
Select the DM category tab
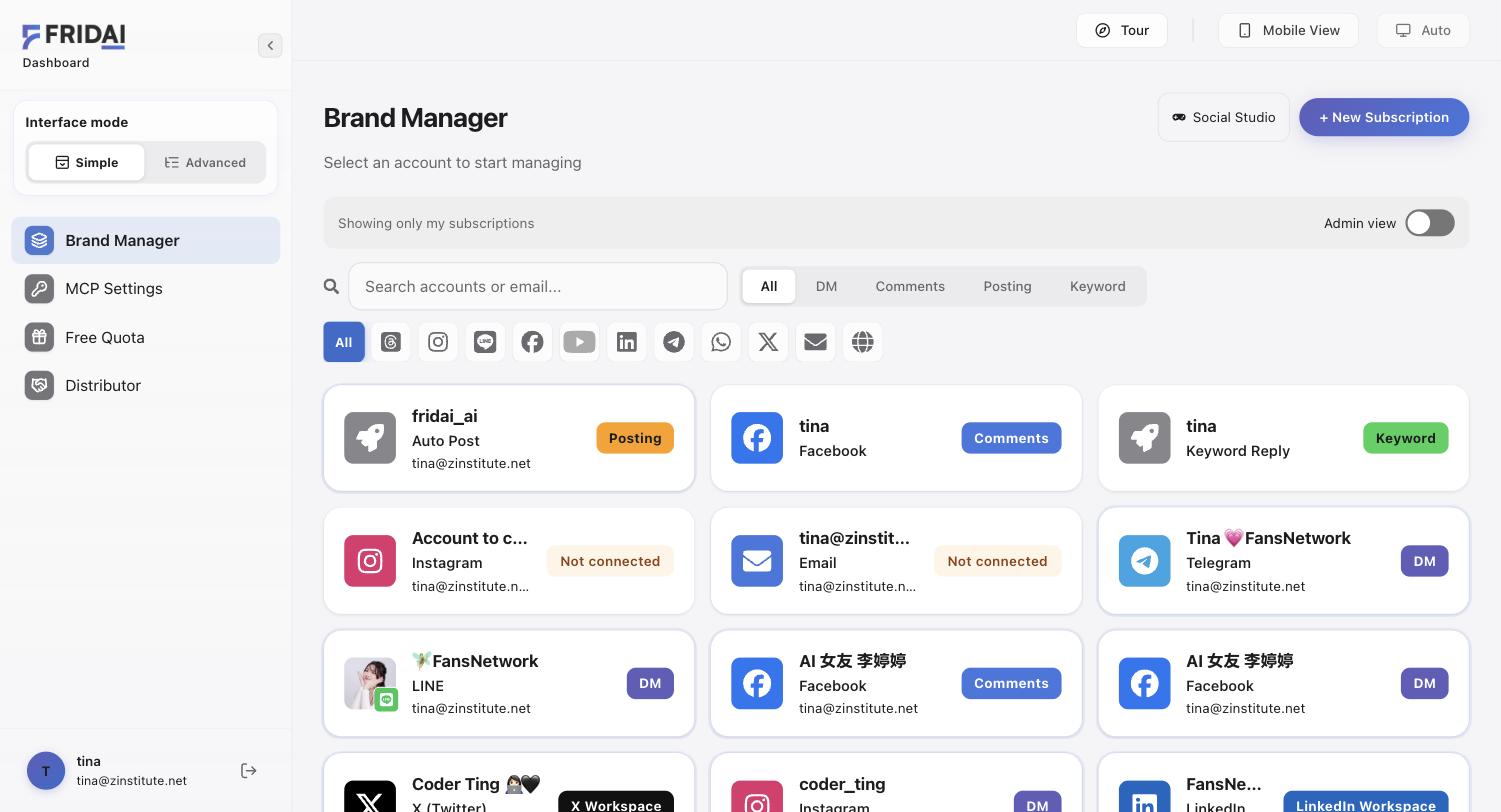tap(826, 286)
